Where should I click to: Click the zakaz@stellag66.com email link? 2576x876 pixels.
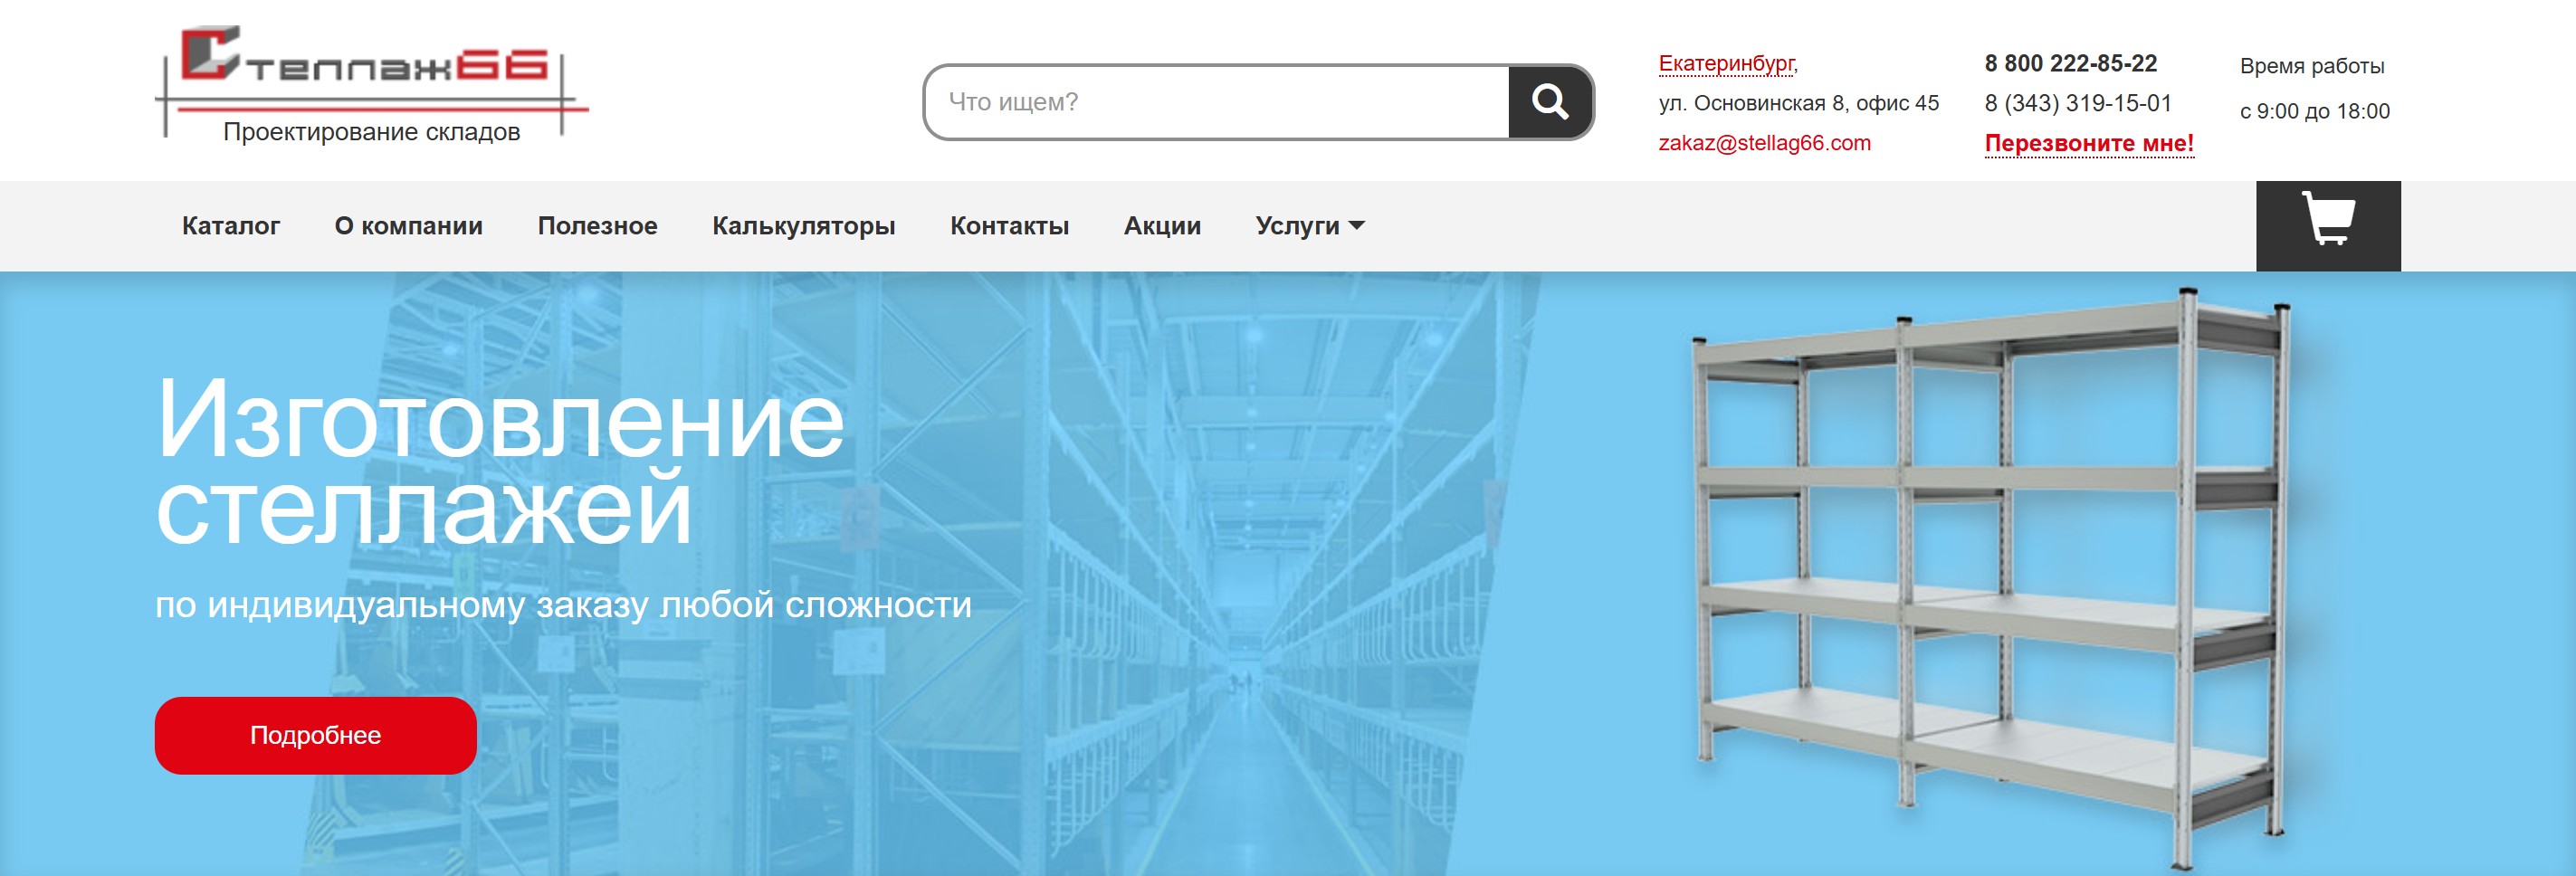(1764, 143)
